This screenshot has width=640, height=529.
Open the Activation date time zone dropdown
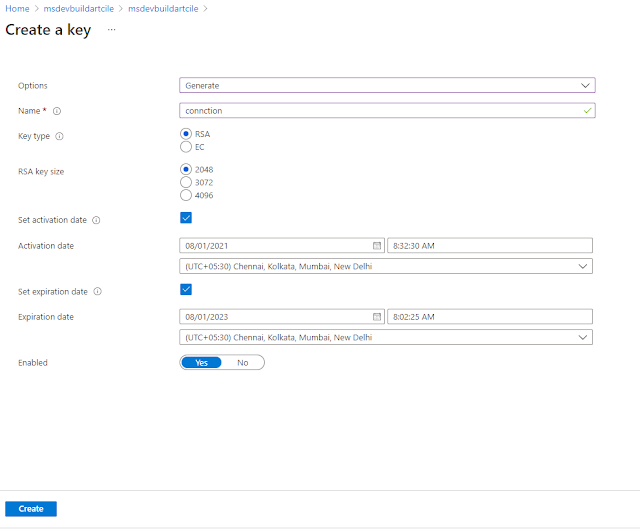click(386, 266)
